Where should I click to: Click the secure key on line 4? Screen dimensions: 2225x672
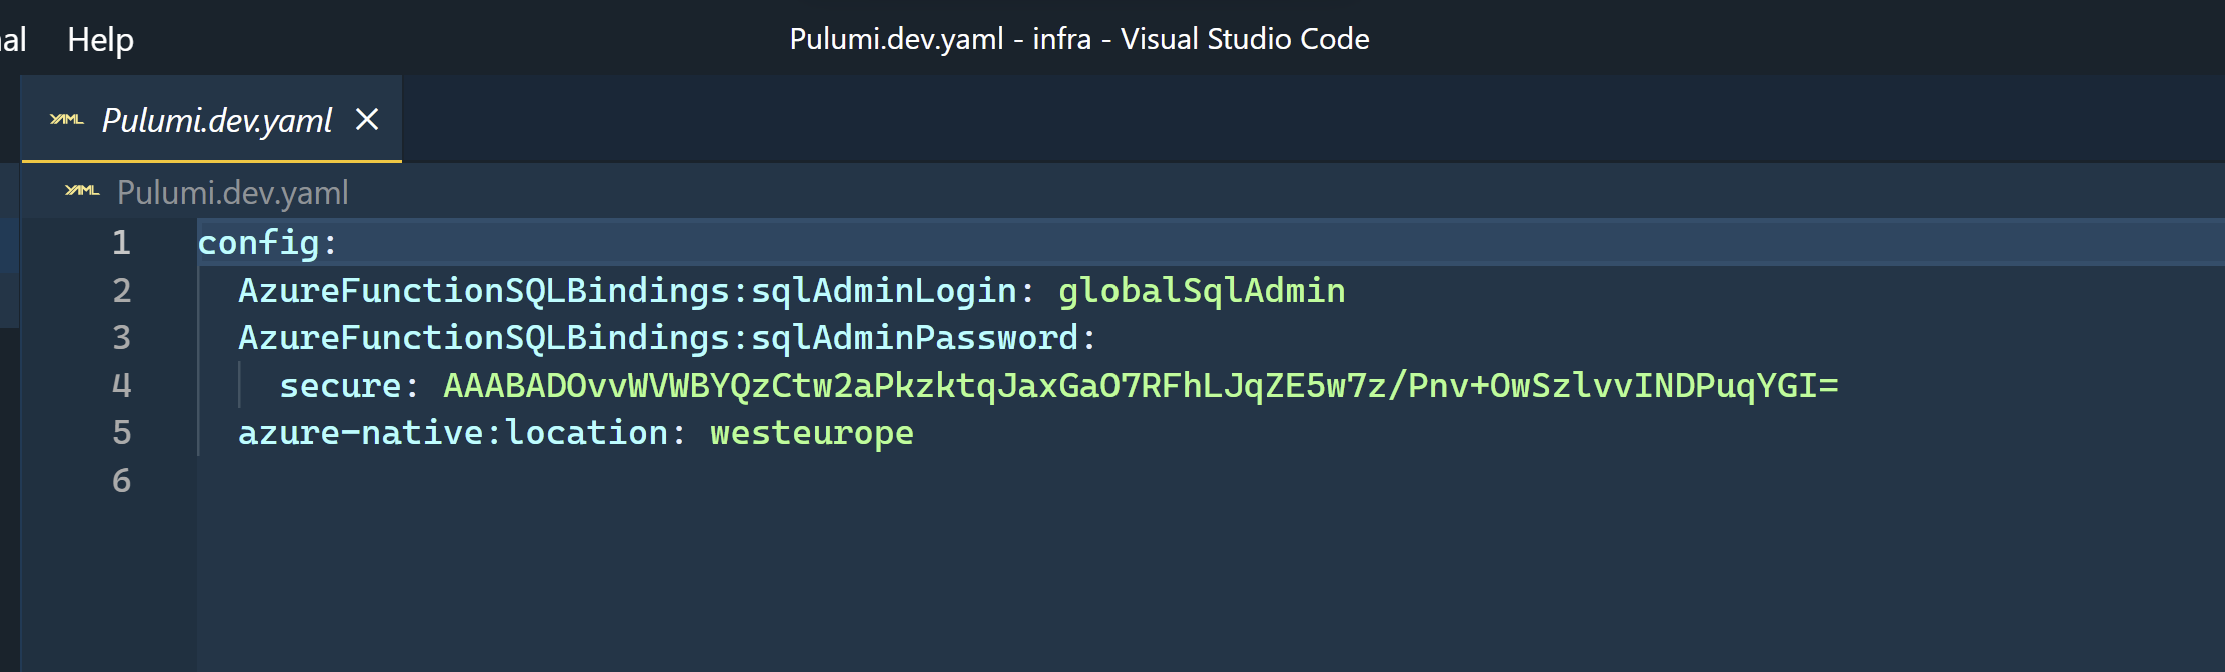(x=340, y=384)
